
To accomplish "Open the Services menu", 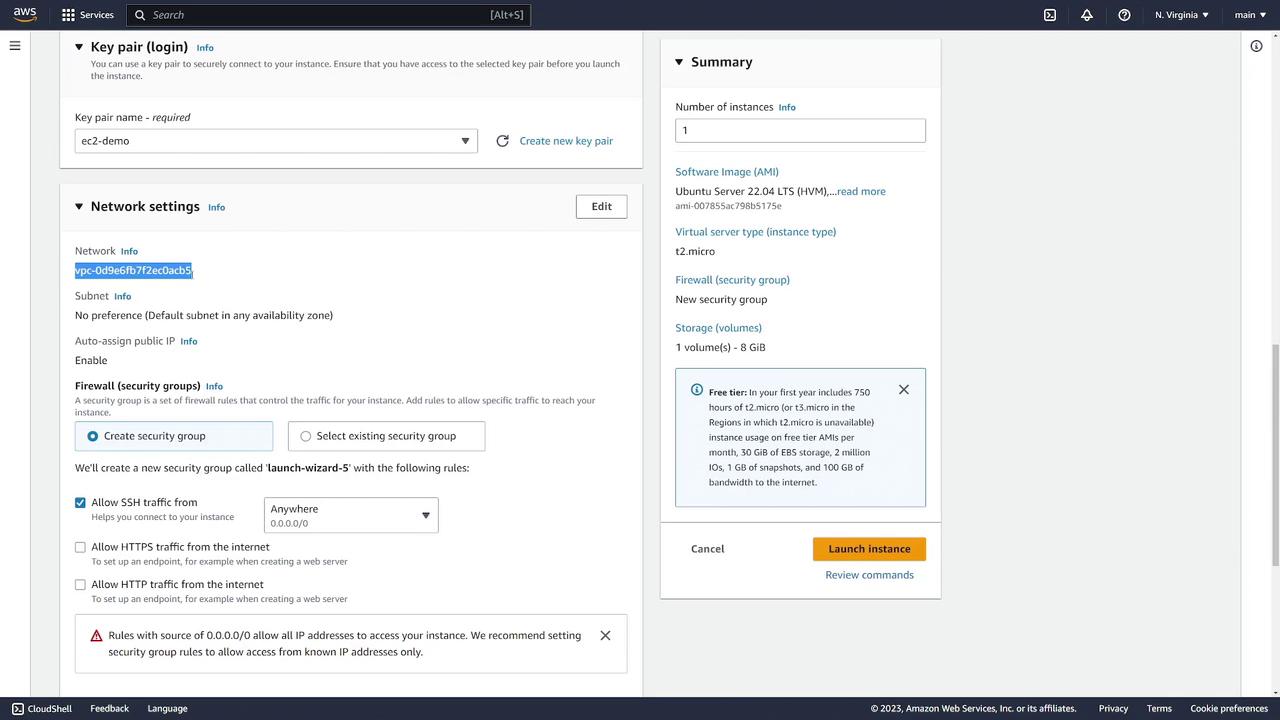I will pos(87,15).
